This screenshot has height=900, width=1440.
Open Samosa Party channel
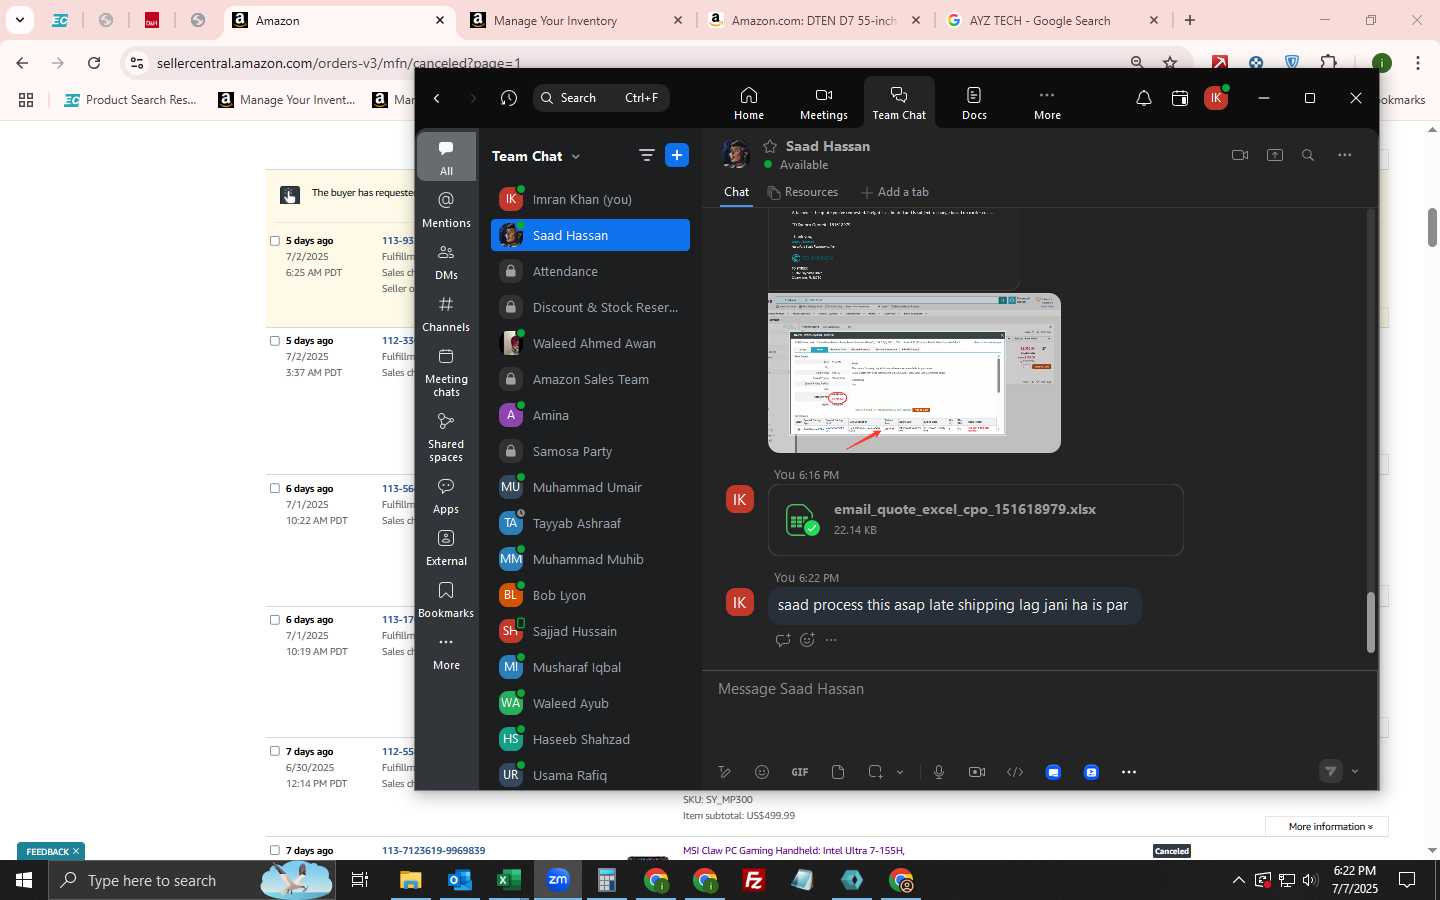(x=590, y=451)
